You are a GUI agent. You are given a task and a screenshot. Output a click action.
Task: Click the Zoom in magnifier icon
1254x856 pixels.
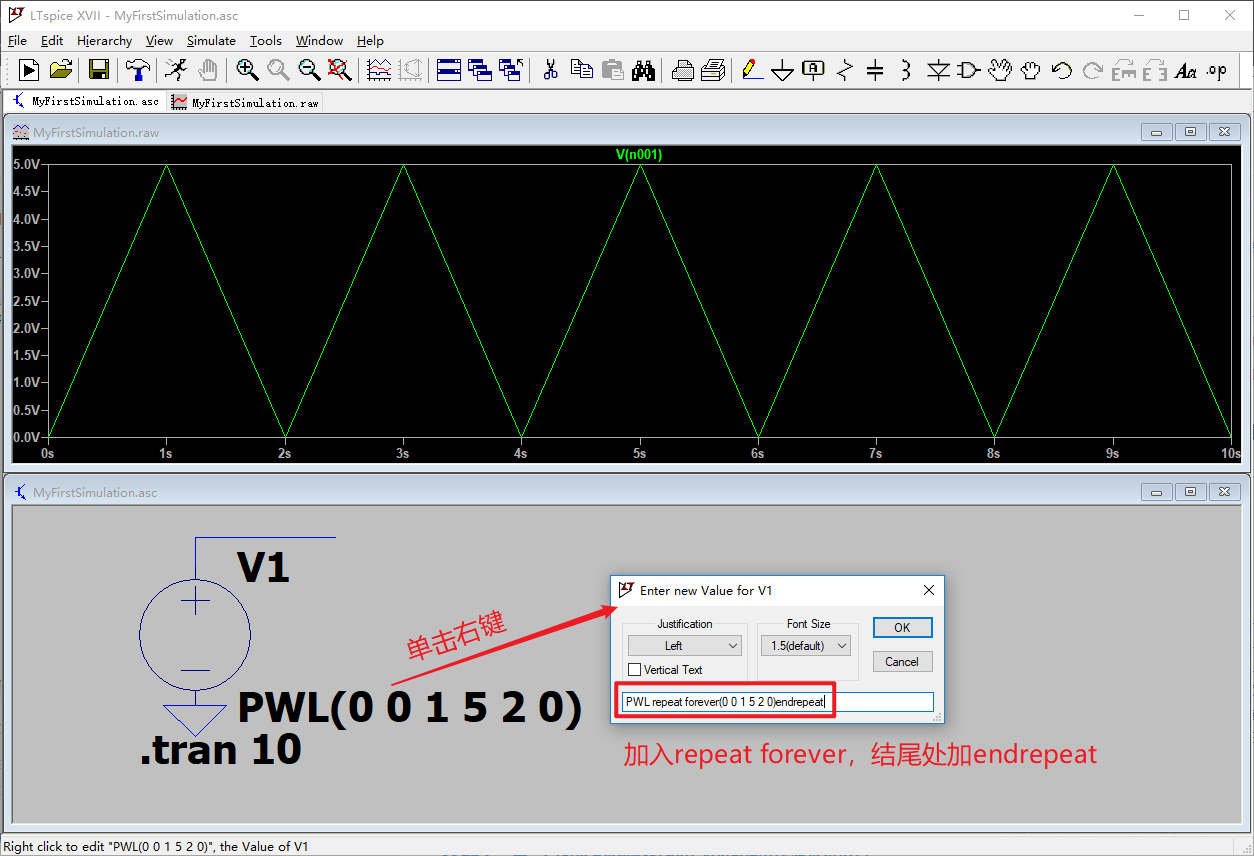pyautogui.click(x=246, y=70)
